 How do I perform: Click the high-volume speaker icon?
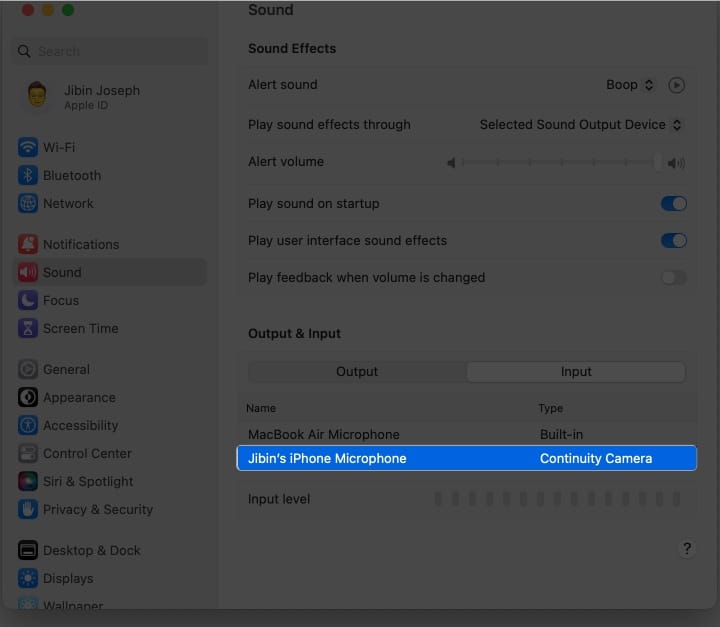coord(676,163)
